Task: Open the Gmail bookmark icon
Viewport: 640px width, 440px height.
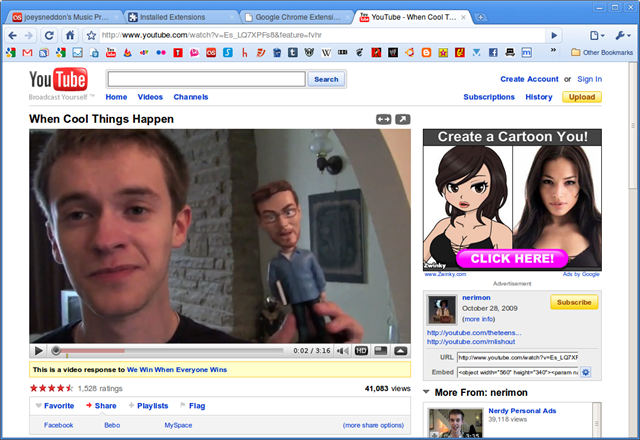Action: (27, 53)
